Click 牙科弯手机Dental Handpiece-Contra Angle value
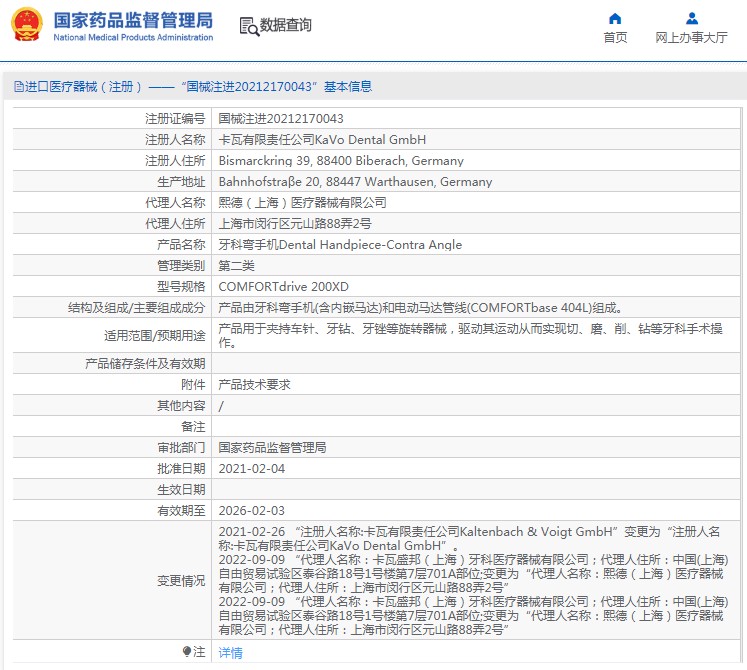The height and width of the screenshot is (670, 747). 340,244
